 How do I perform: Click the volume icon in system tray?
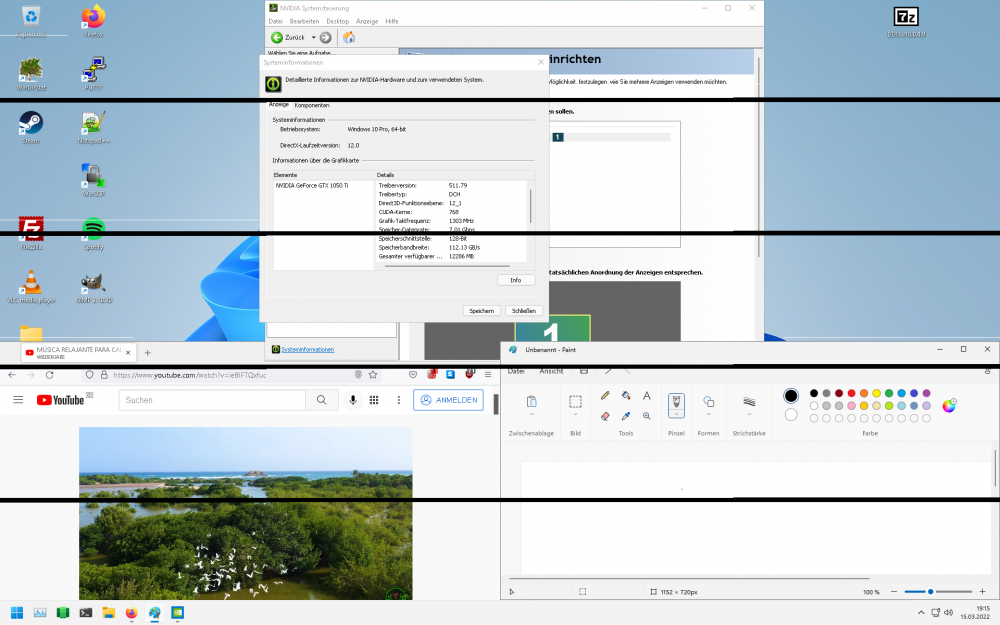coord(948,613)
